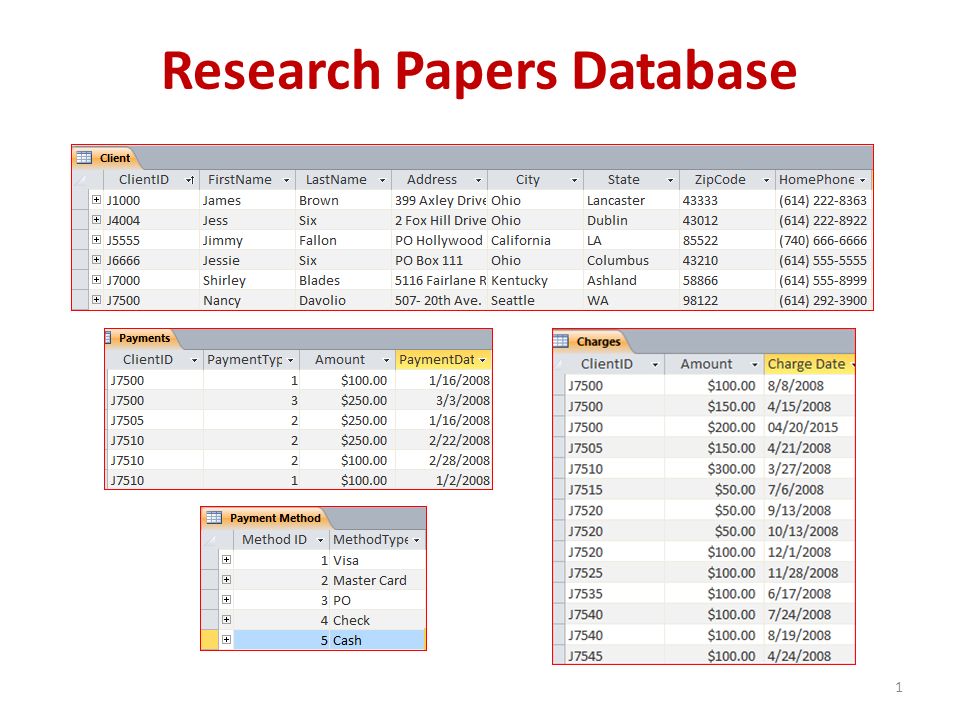Expand the Check method row
Screen dimensions: 960x720
tap(227, 620)
